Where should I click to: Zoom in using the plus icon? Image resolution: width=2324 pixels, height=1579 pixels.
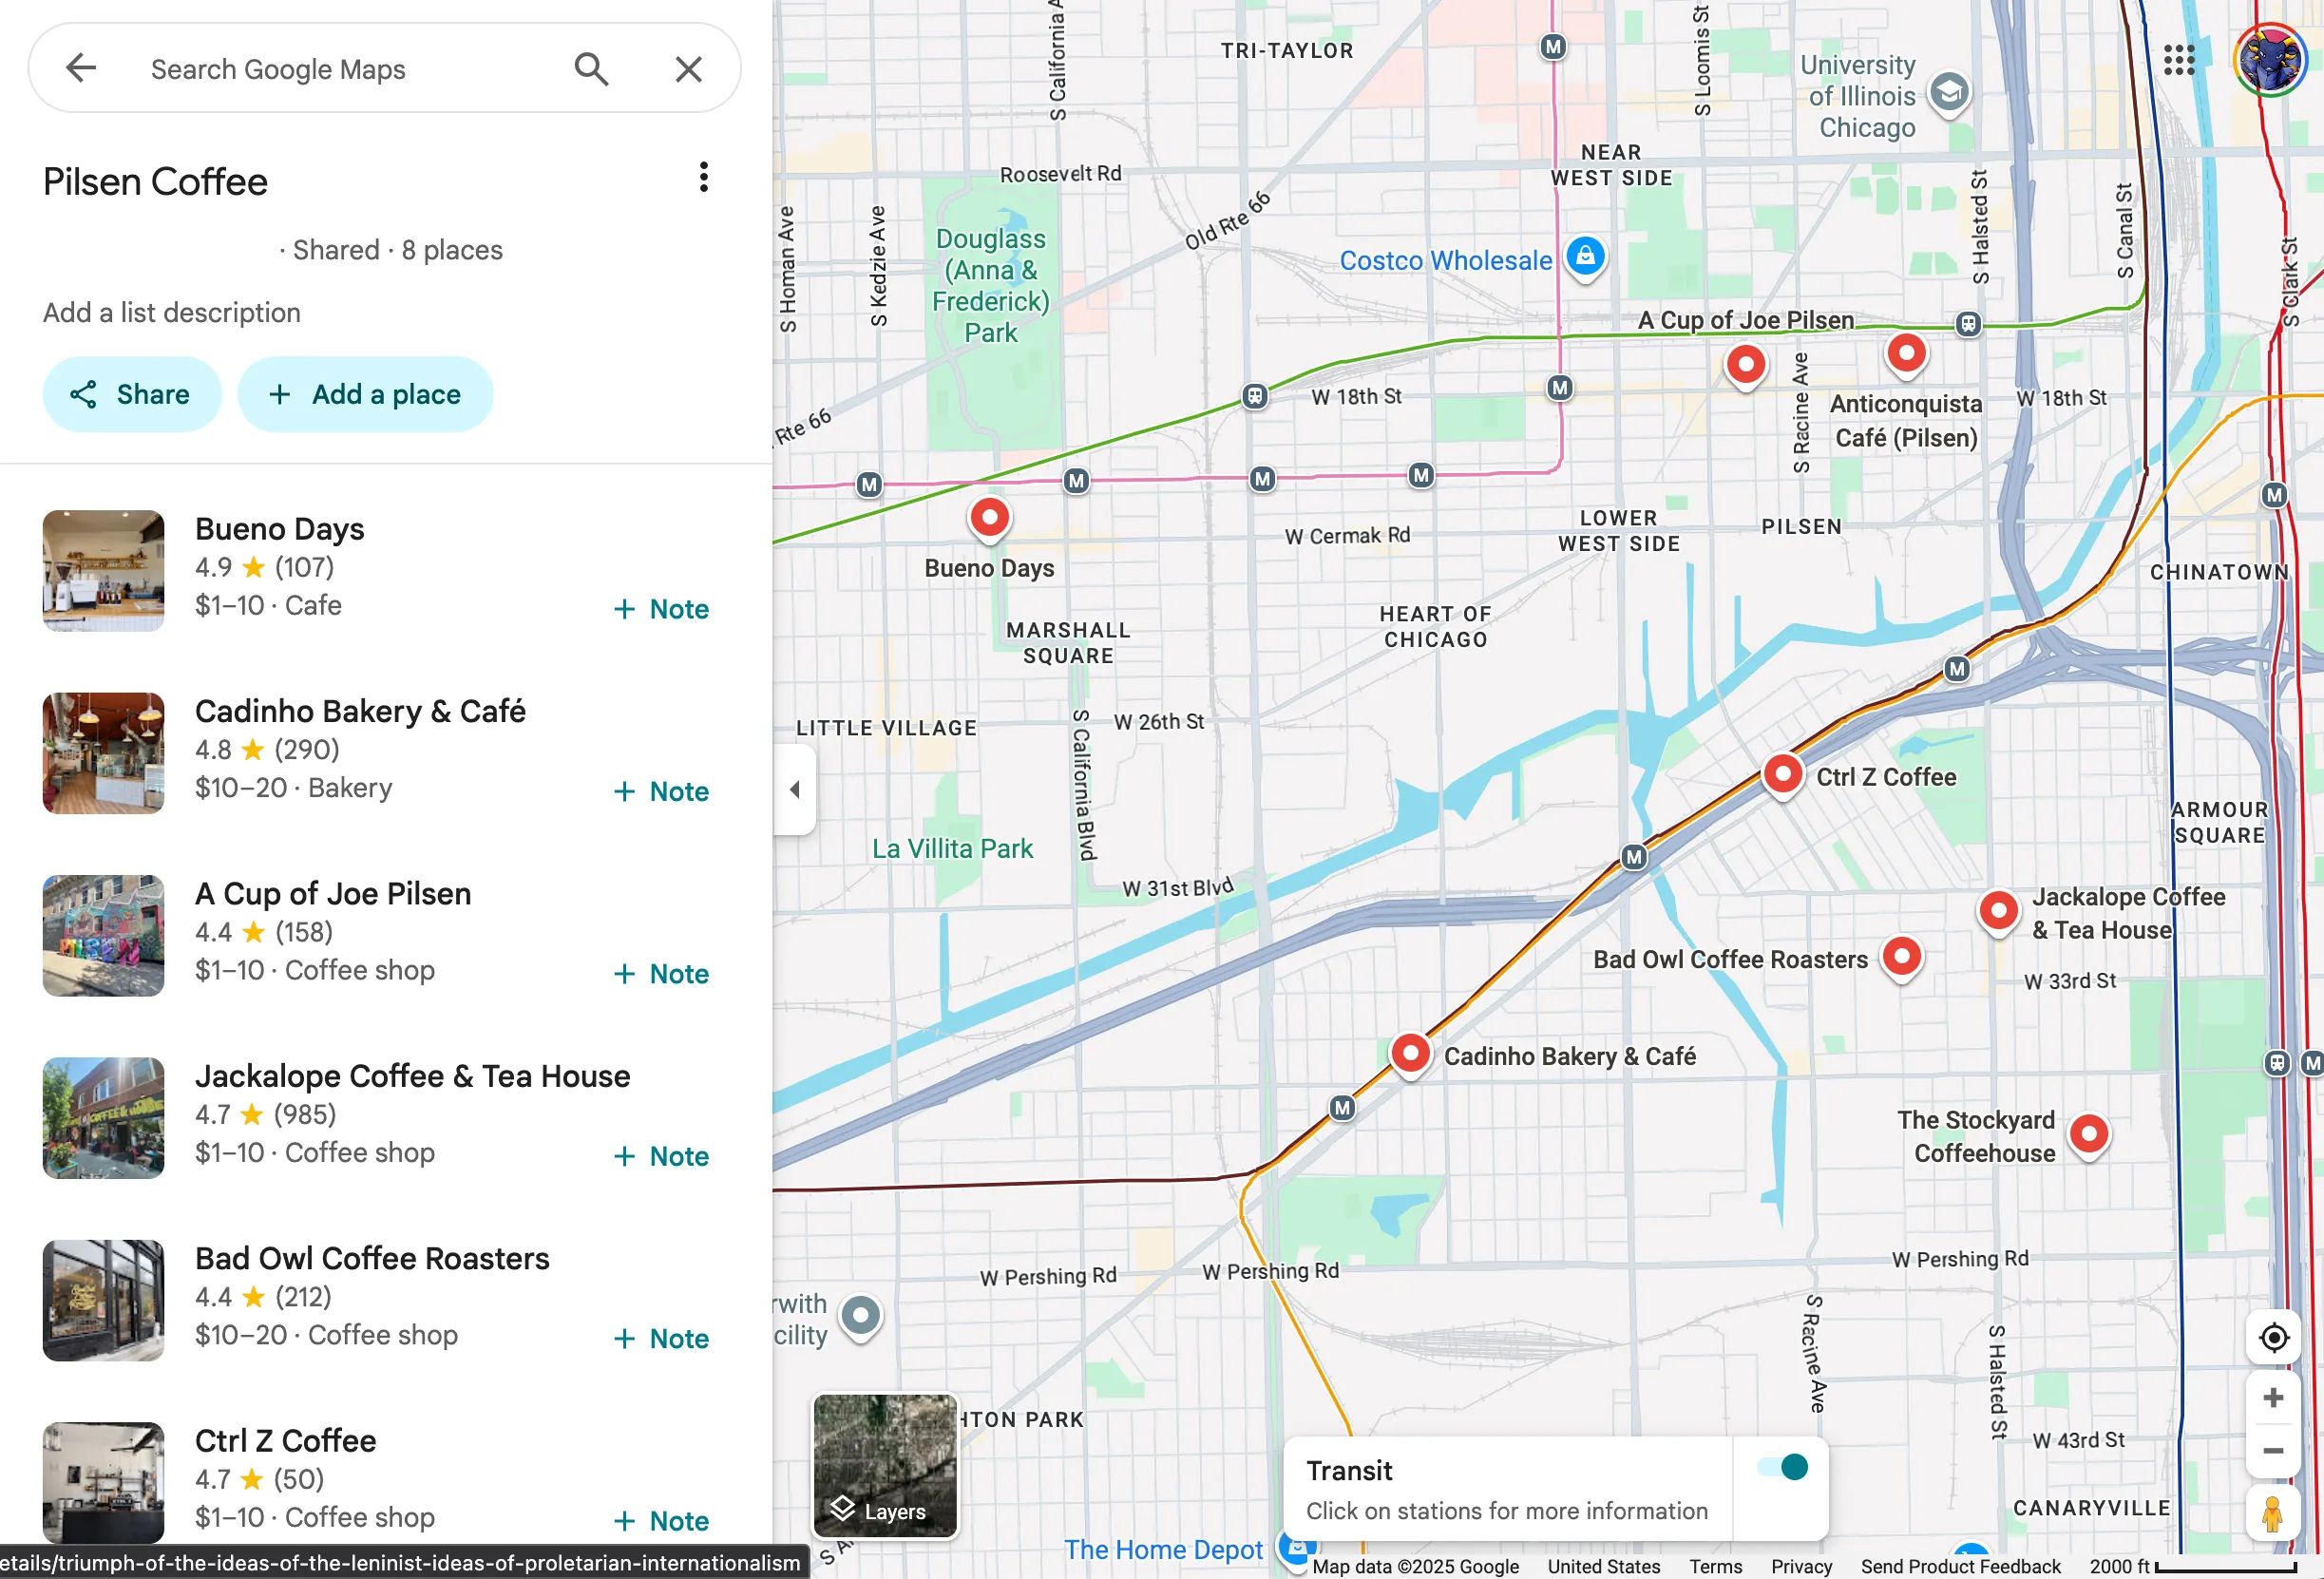[x=2274, y=1397]
